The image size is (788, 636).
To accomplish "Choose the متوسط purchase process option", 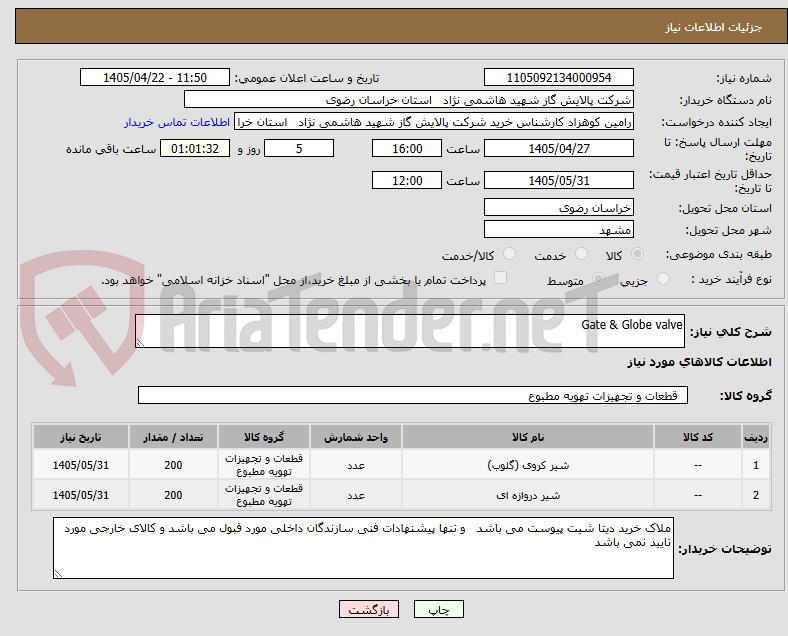I will click(599, 279).
